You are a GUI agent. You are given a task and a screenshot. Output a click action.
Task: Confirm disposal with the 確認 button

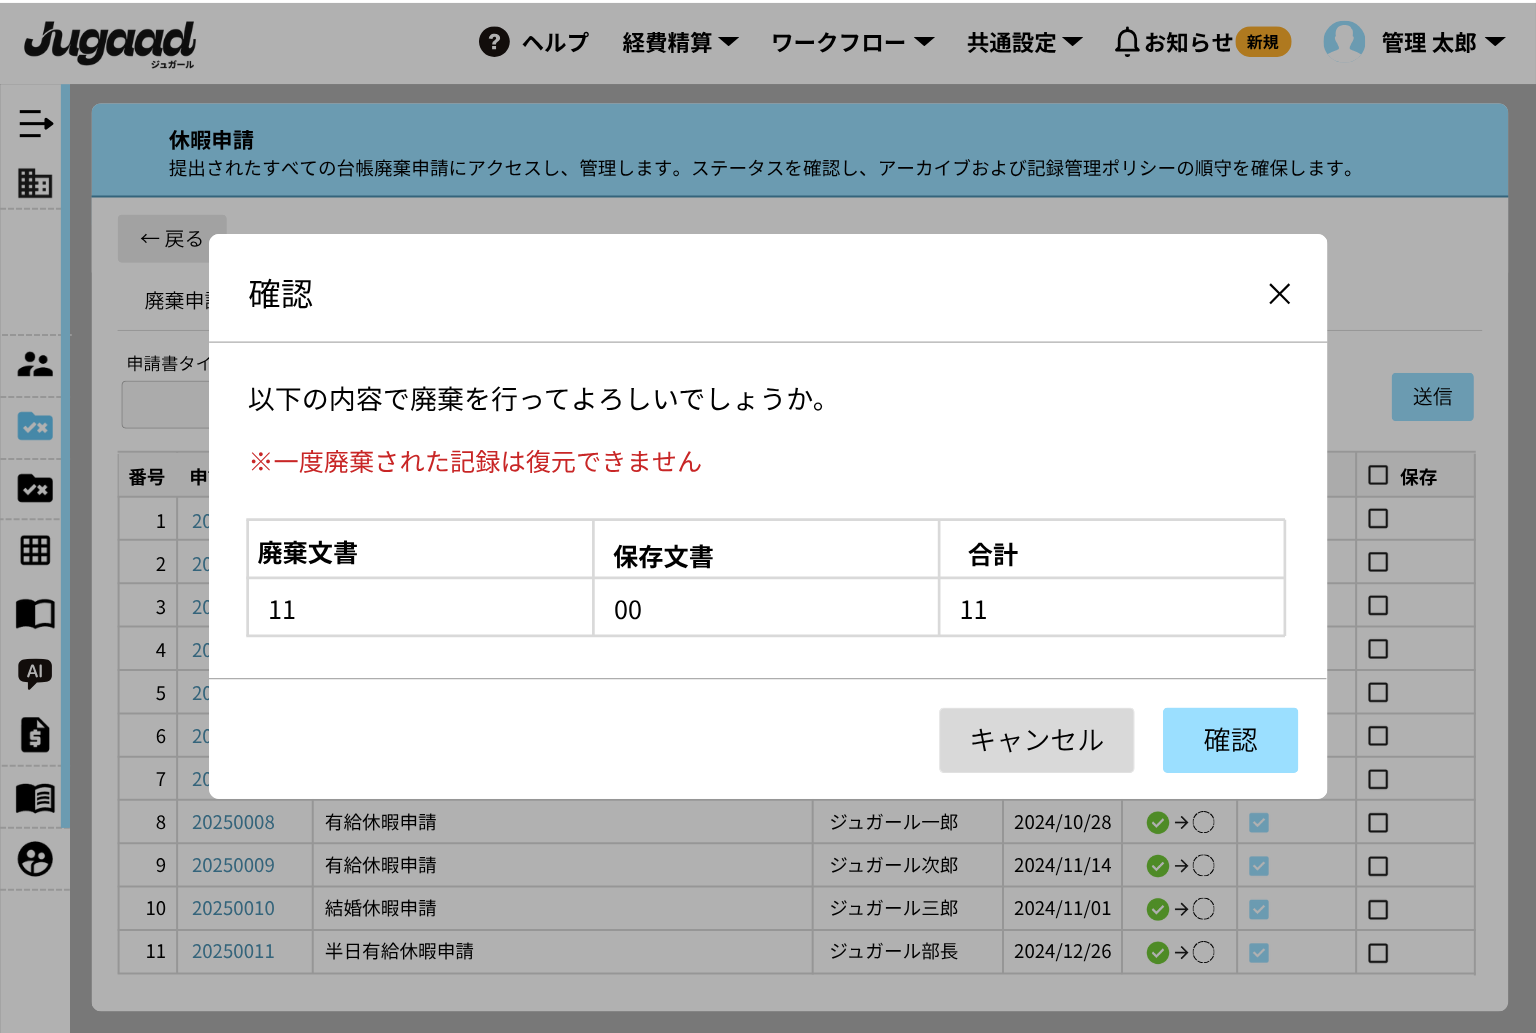point(1230,740)
